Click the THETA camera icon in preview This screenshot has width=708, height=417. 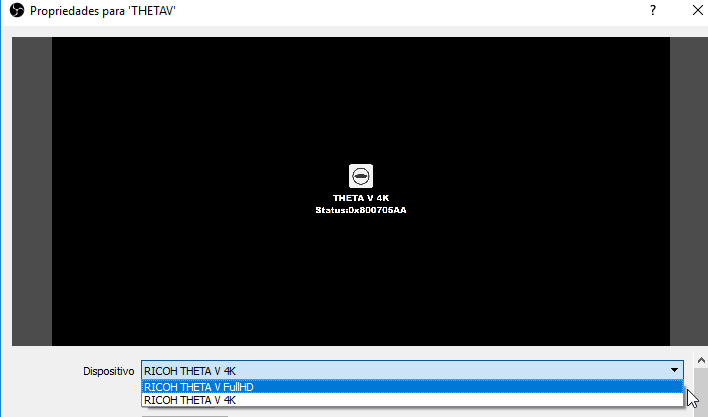pyautogui.click(x=361, y=176)
